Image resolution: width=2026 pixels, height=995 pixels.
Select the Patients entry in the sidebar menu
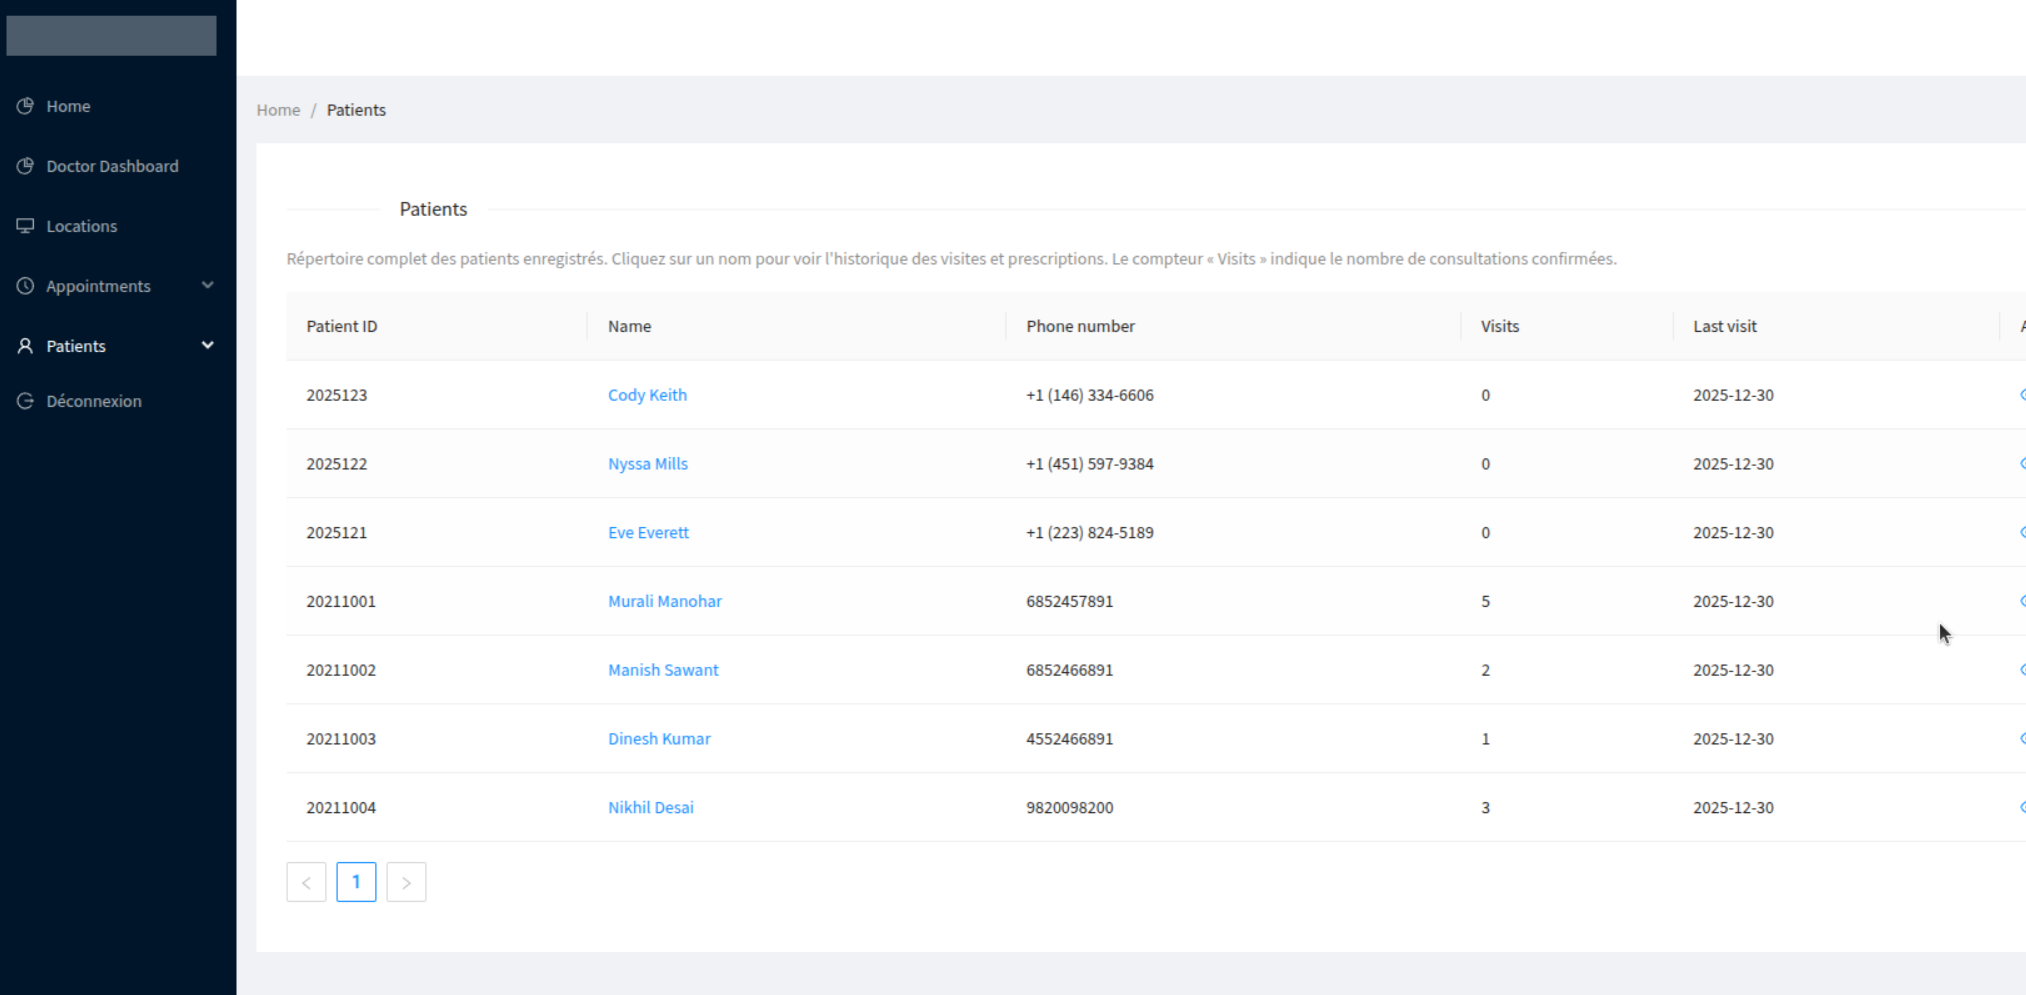(76, 345)
